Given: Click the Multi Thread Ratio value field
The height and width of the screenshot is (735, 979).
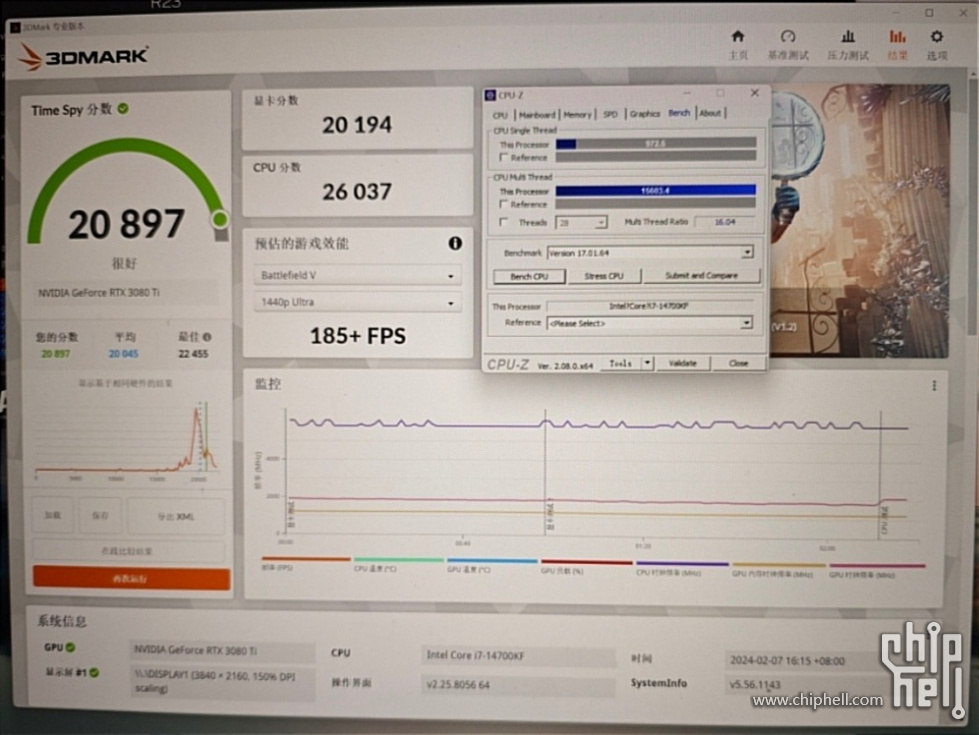Looking at the screenshot, I should click(x=724, y=222).
